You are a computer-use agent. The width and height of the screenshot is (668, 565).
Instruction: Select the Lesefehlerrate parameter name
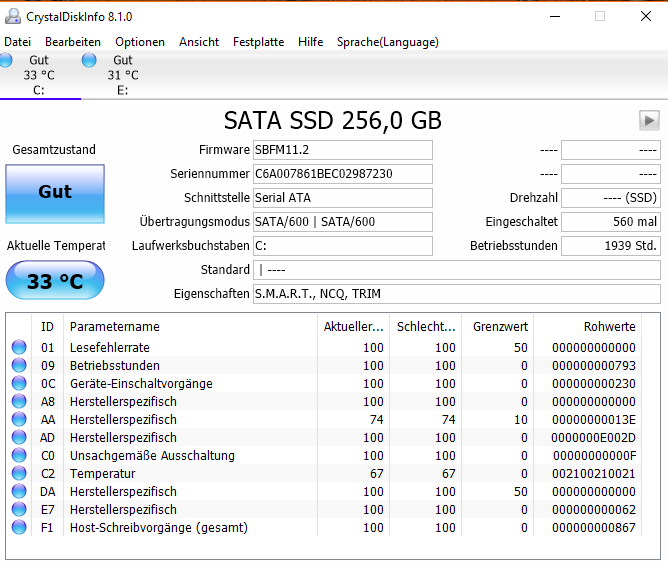point(109,348)
